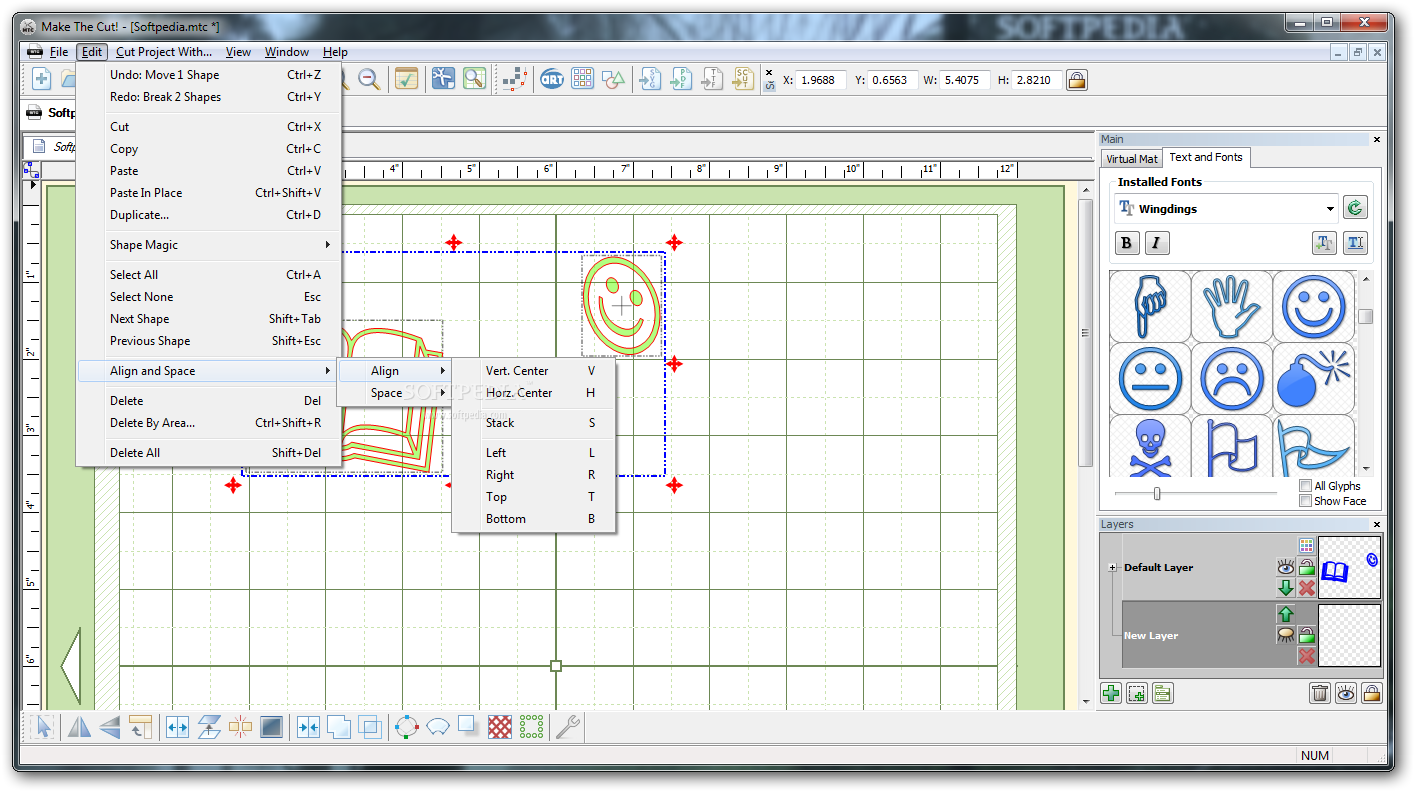1415x792 pixels.
Task: Open the View menu
Action: coord(238,52)
